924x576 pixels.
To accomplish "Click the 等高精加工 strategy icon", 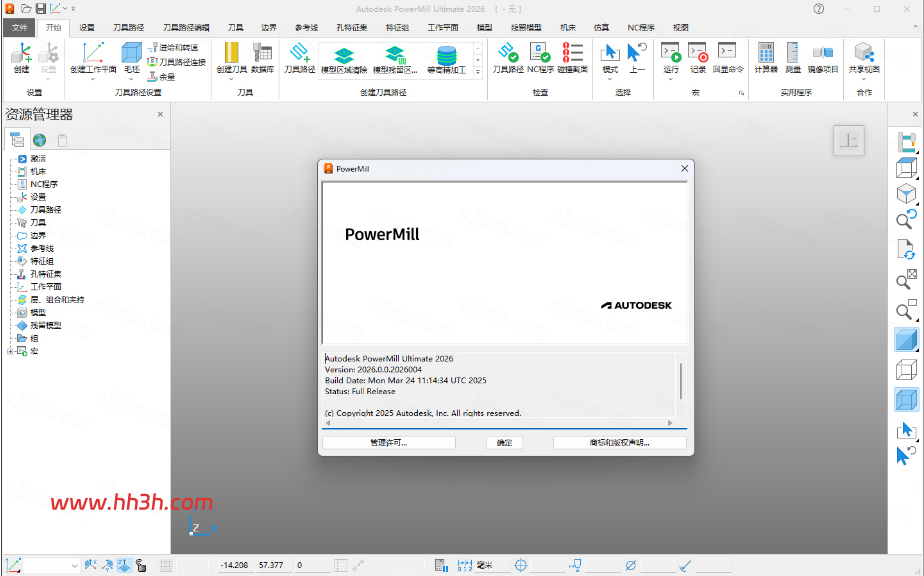I will coord(447,55).
